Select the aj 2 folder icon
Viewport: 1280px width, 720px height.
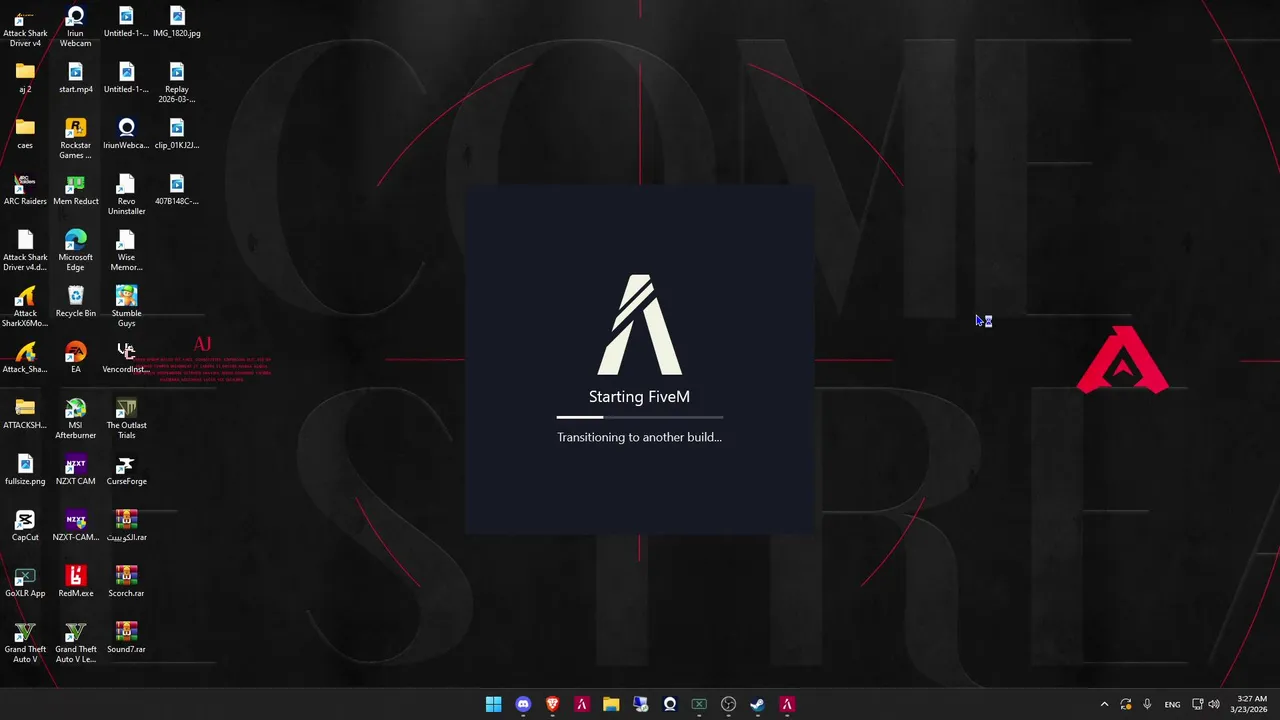coord(25,78)
